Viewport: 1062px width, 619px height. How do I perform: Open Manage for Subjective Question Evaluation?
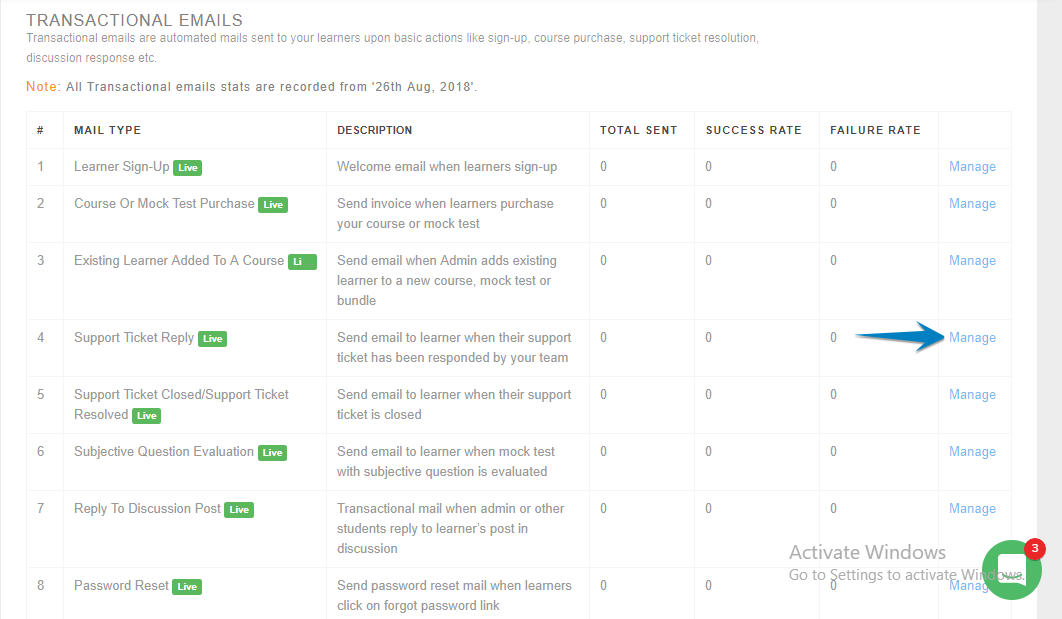[972, 452]
